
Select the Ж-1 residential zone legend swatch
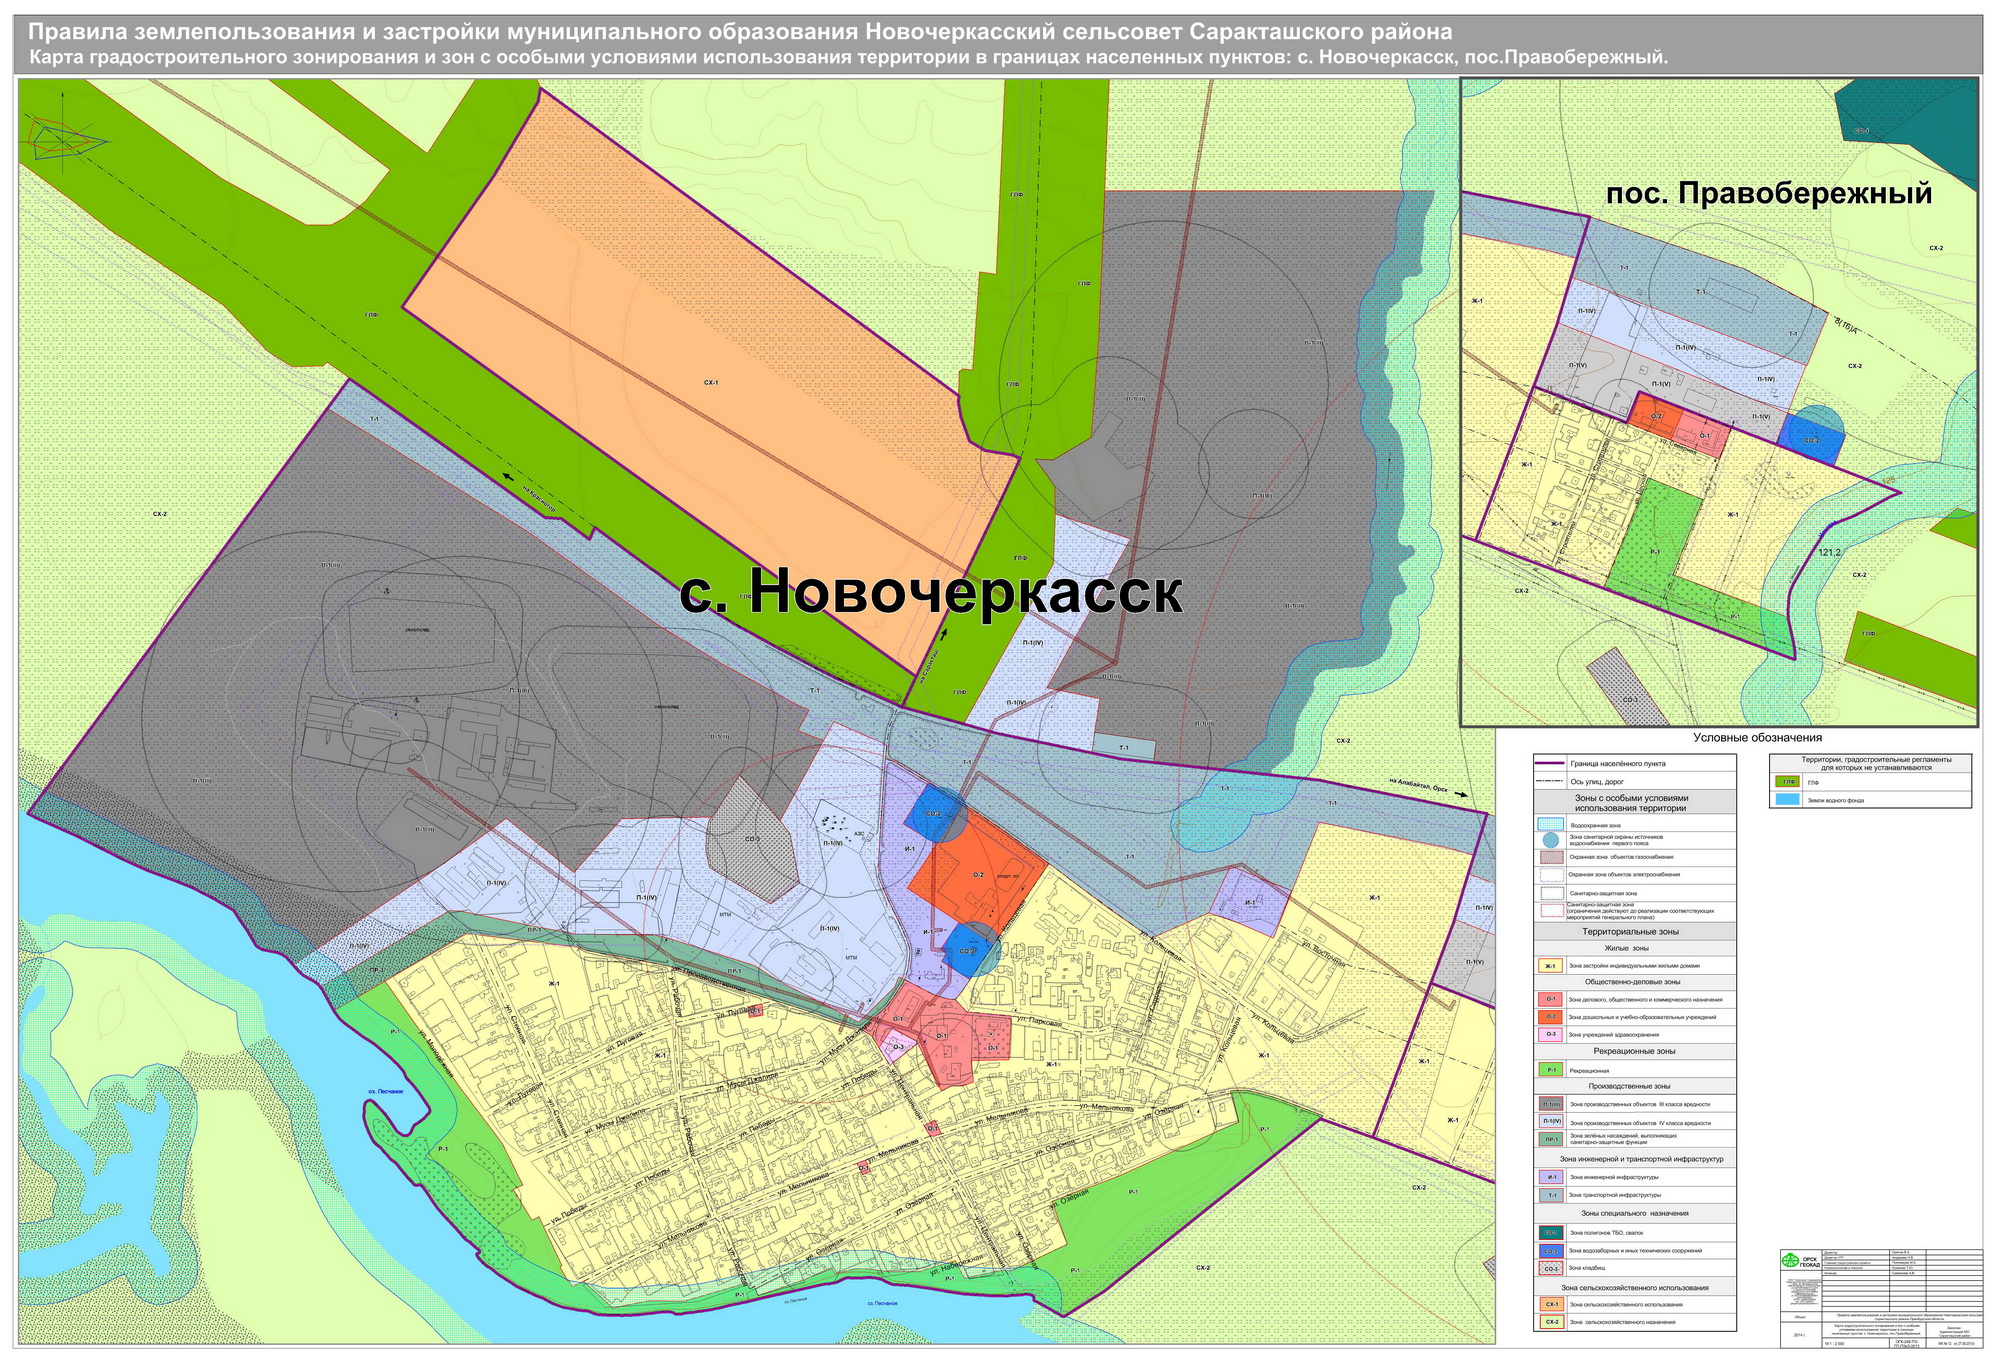coord(1551,966)
